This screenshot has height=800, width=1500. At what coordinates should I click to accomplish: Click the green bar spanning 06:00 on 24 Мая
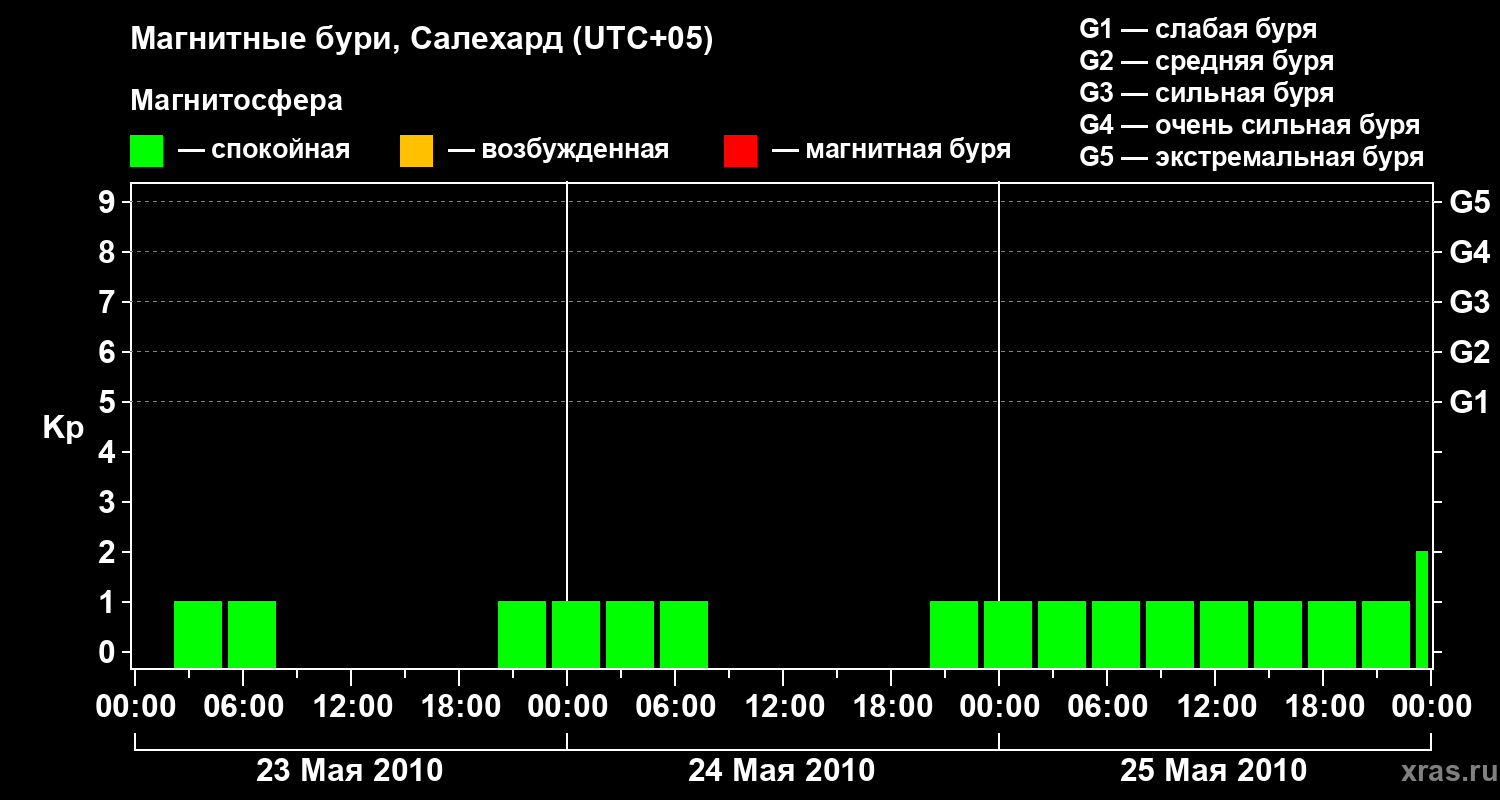[x=684, y=634]
